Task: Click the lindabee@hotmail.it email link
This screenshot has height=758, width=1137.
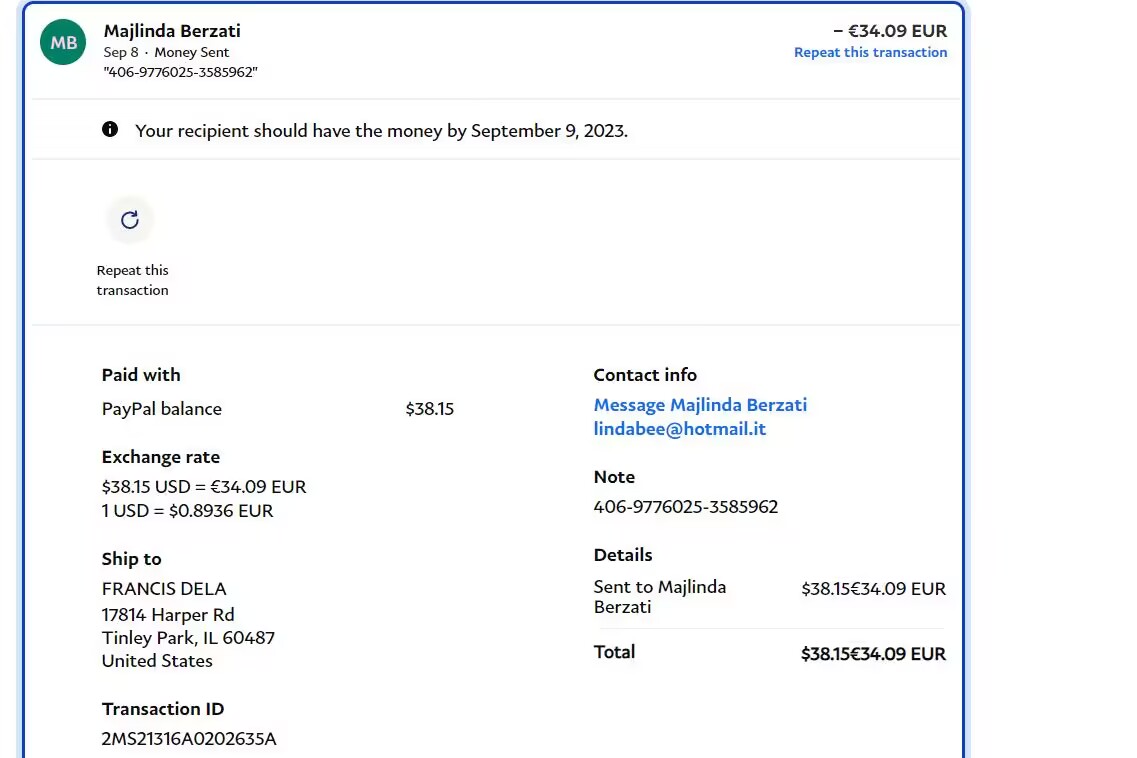Action: click(679, 429)
